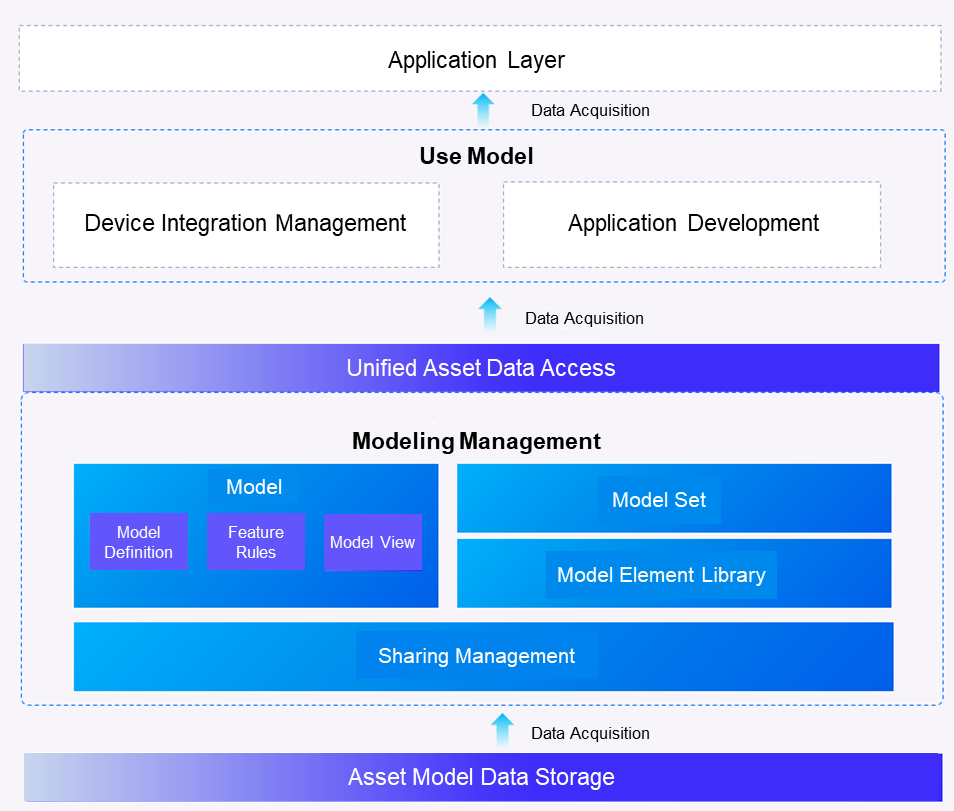Select the Feature Rules block
The image size is (954, 811).
[x=256, y=541]
